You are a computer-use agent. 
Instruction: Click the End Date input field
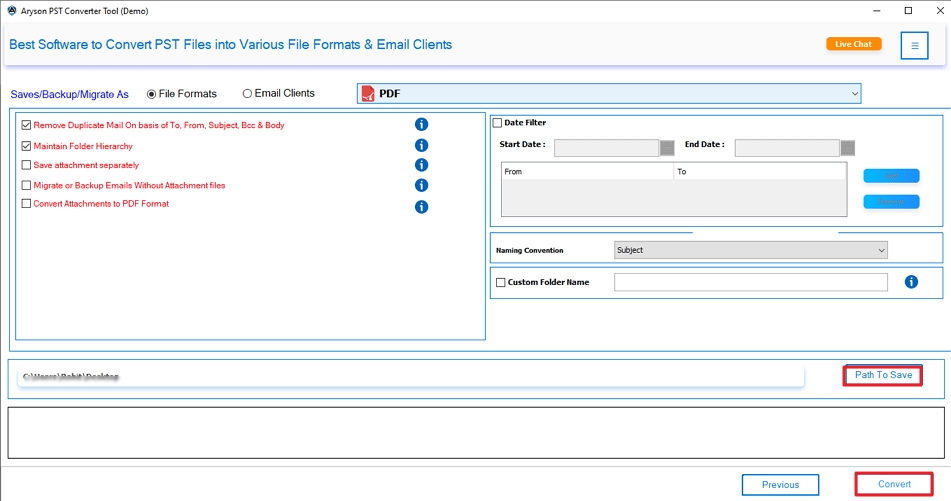(787, 148)
